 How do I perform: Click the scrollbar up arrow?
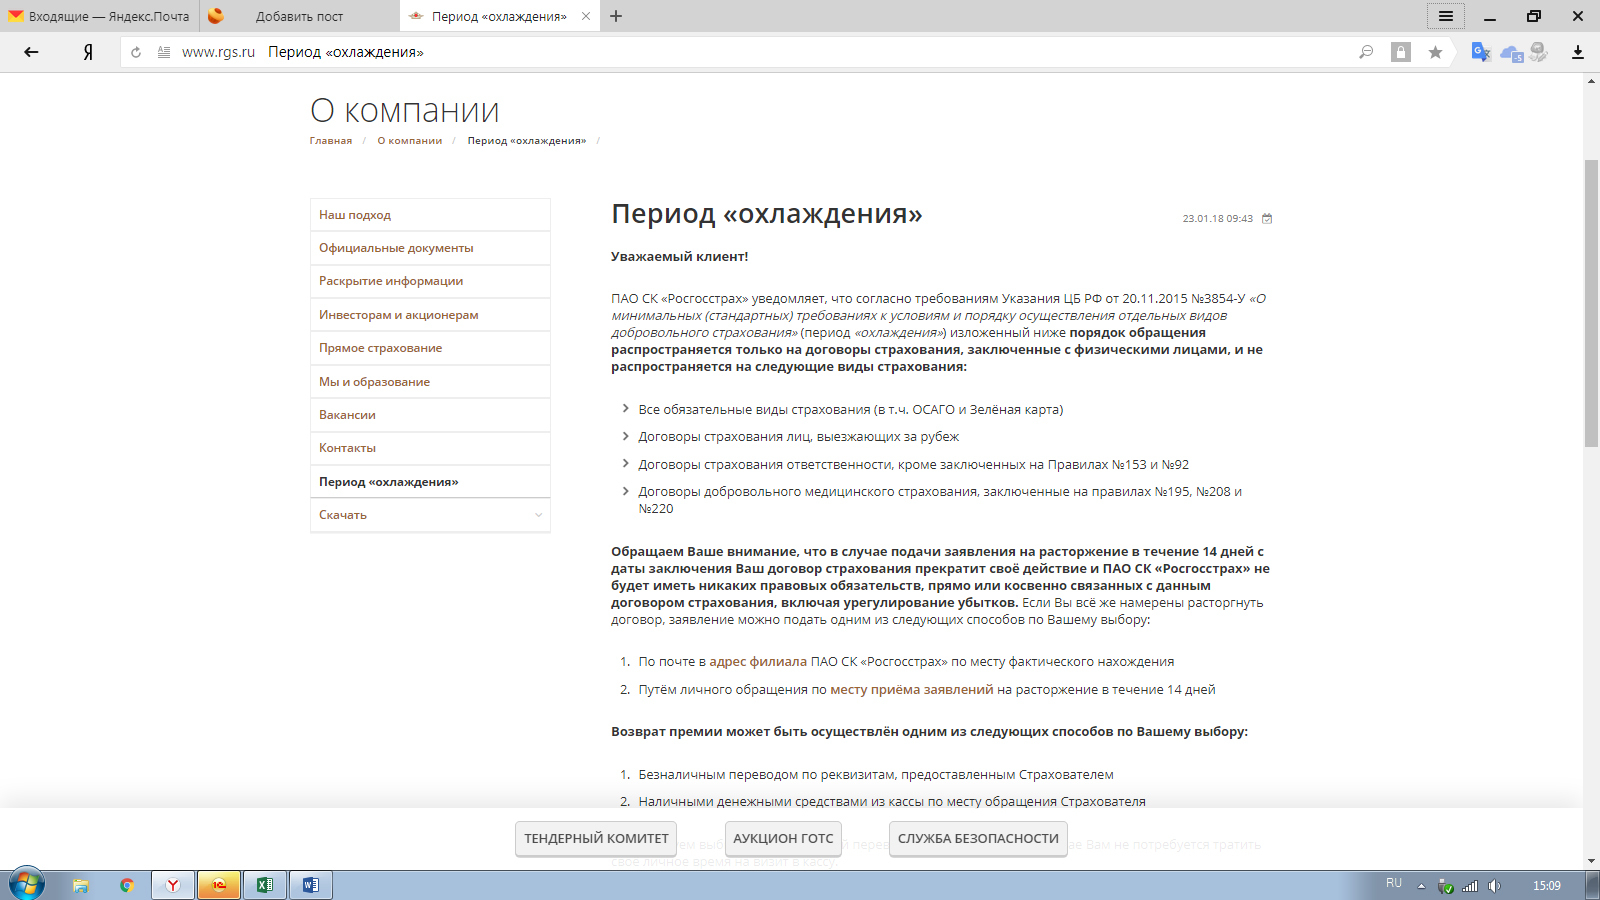coord(1591,81)
